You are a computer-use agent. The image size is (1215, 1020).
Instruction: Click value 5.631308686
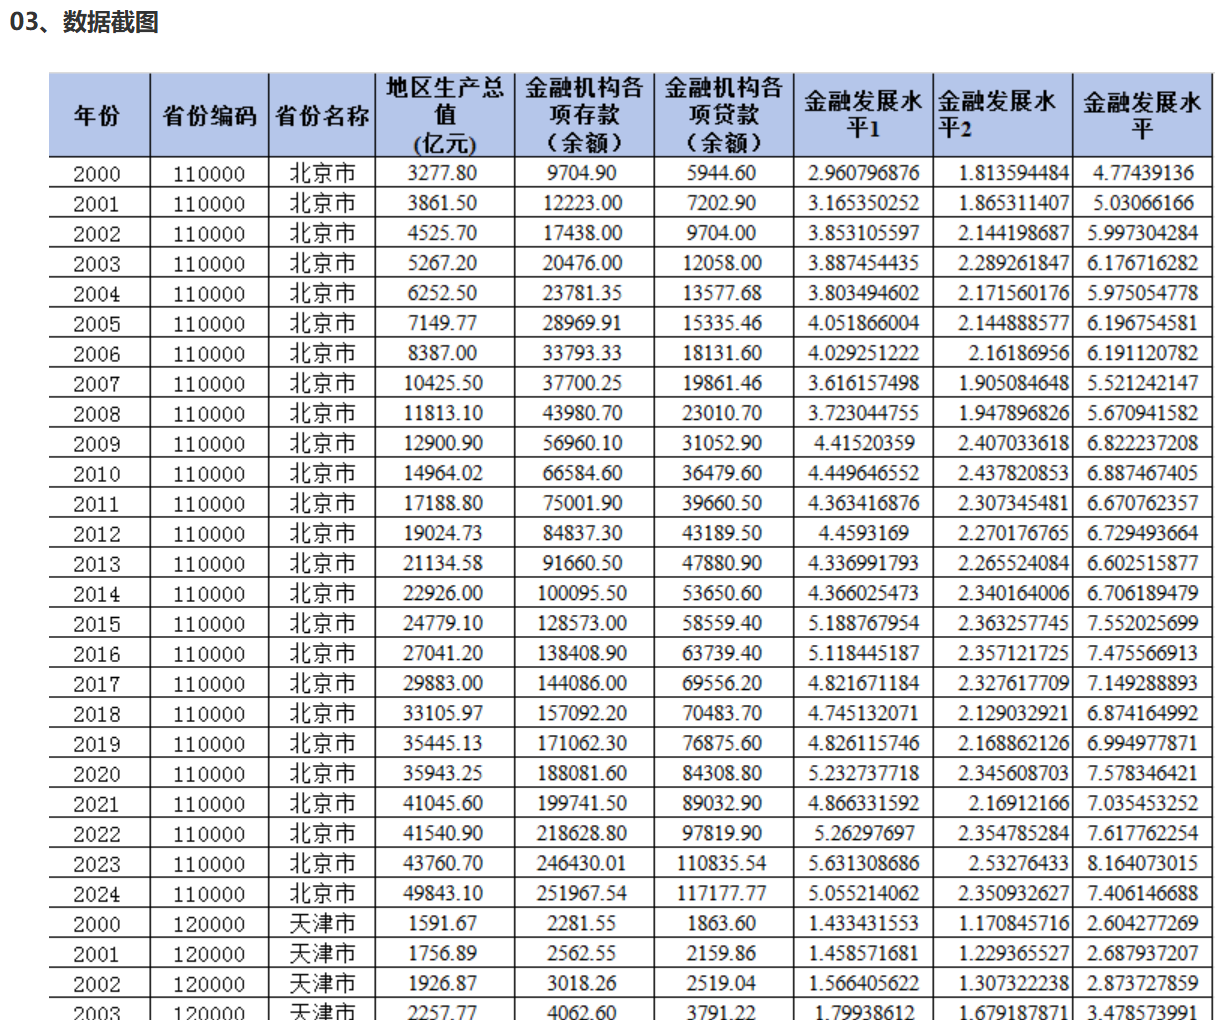point(863,863)
